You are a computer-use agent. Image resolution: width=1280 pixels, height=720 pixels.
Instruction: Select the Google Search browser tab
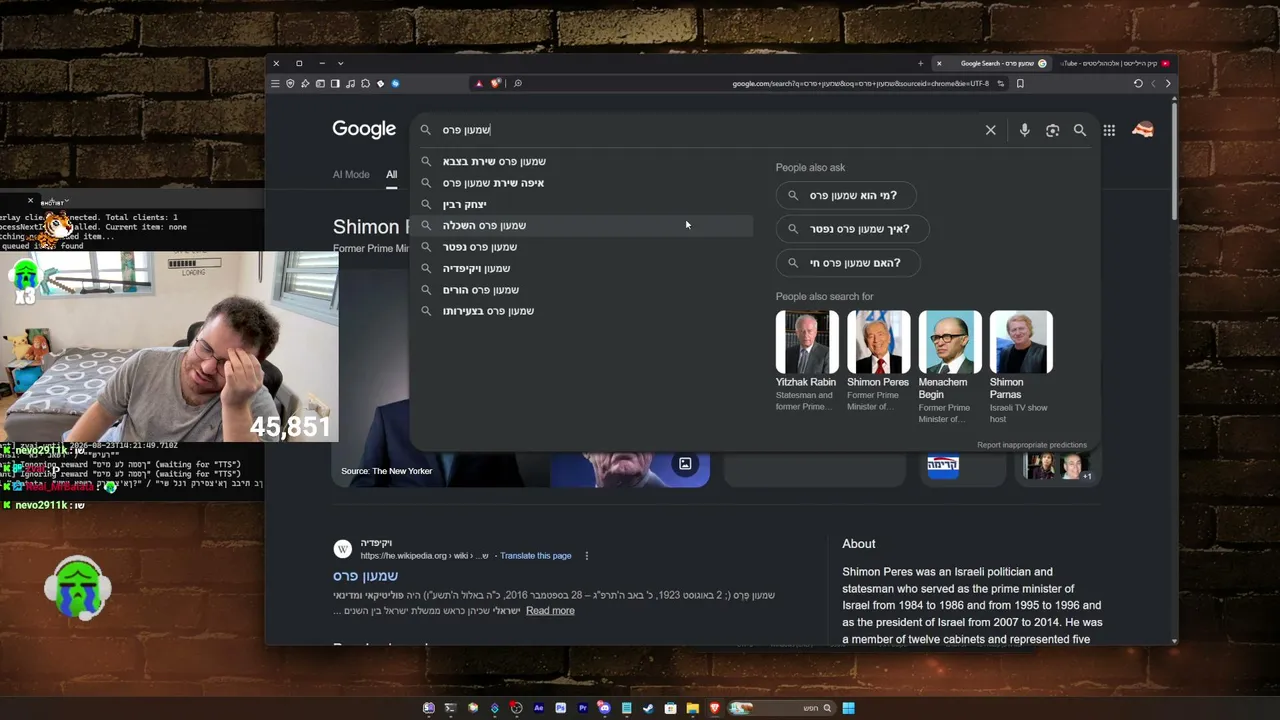click(992, 63)
